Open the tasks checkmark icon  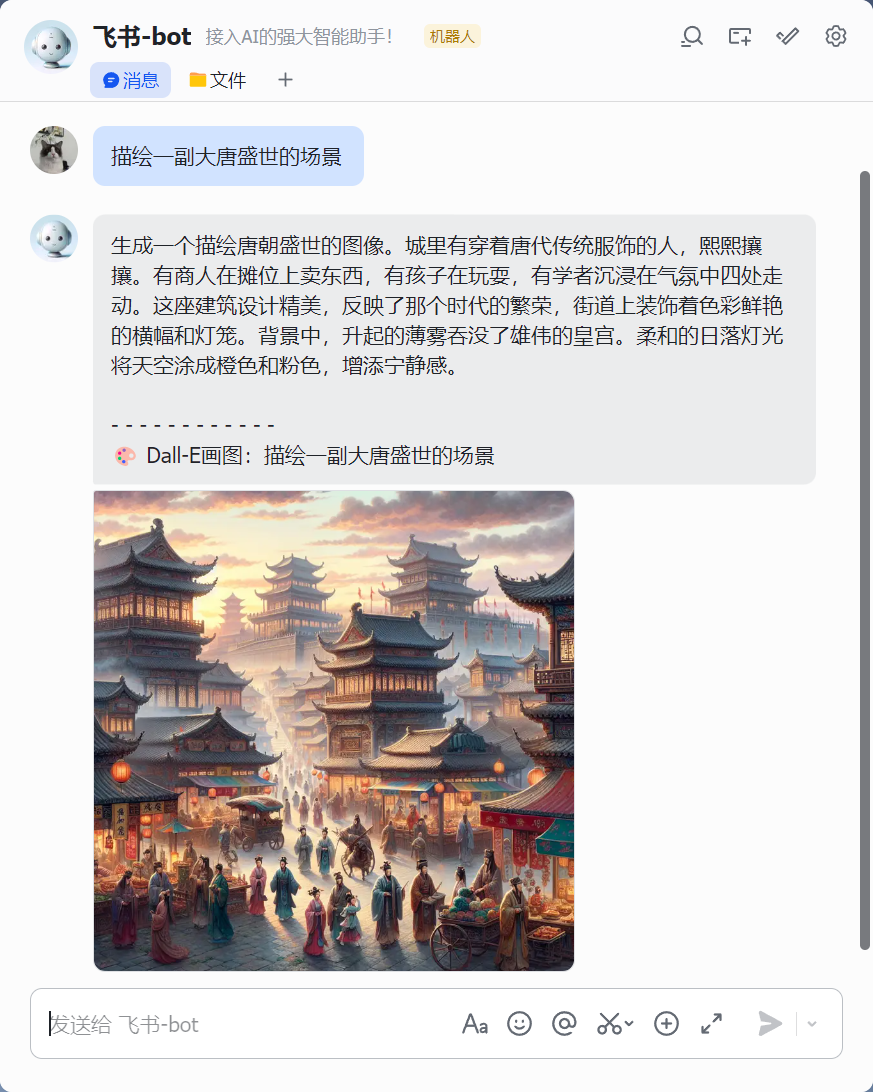pos(787,36)
